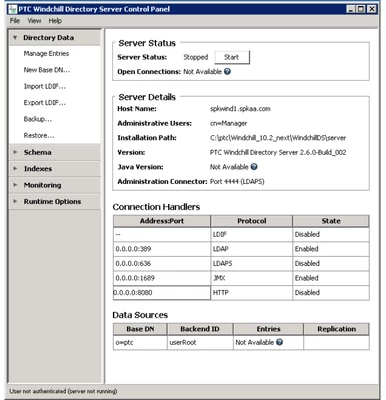The image size is (386, 400).
Task: Click Replication column header
Action: (x=336, y=329)
